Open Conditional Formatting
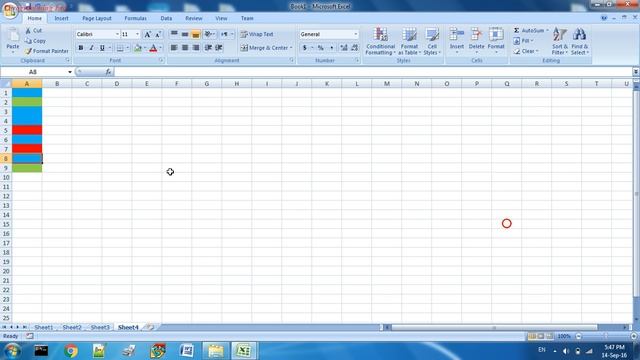The width and height of the screenshot is (640, 360). tap(380, 41)
